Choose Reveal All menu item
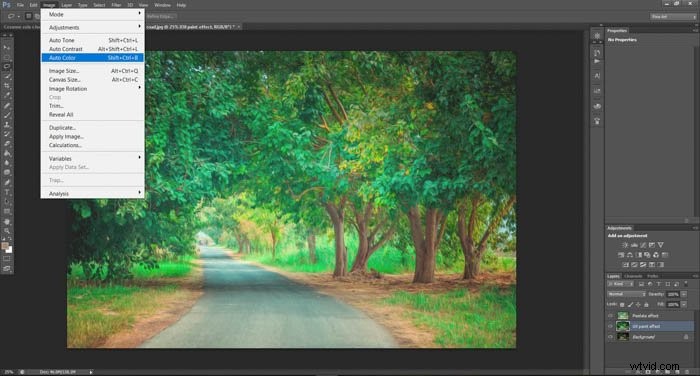This screenshot has height=376, width=700. tap(92, 115)
